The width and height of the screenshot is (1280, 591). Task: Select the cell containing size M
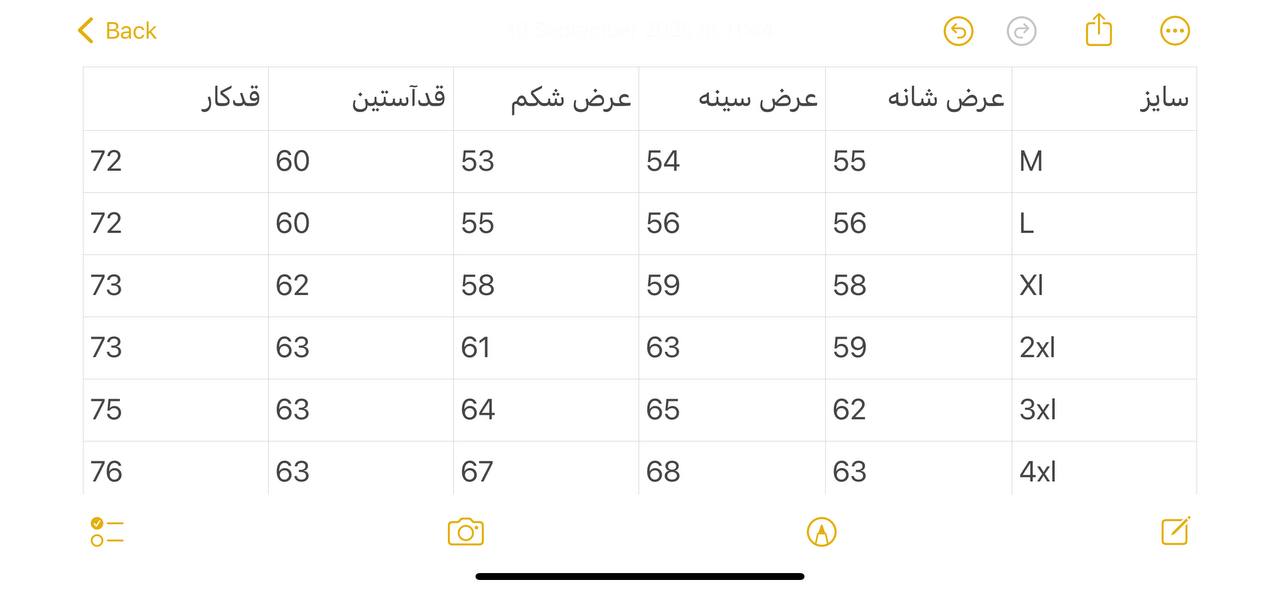pyautogui.click(x=1103, y=161)
